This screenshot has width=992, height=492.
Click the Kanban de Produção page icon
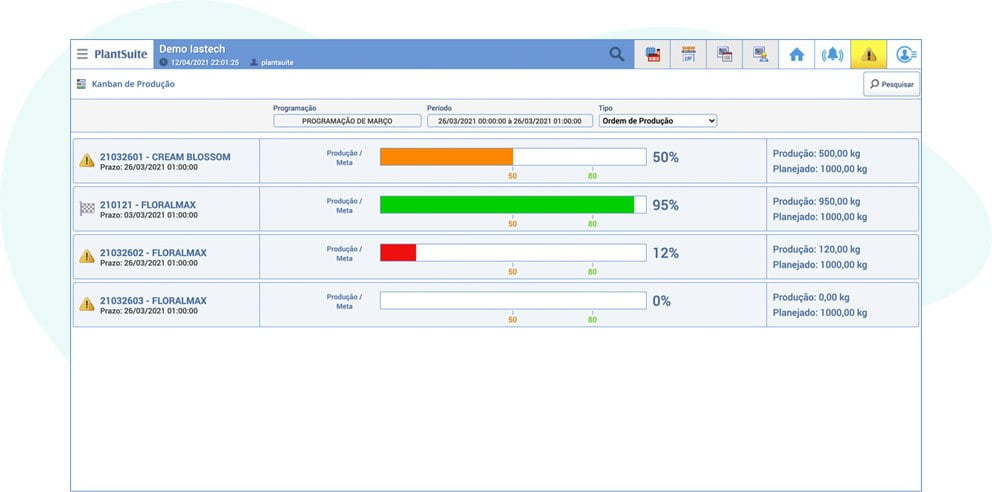point(81,84)
